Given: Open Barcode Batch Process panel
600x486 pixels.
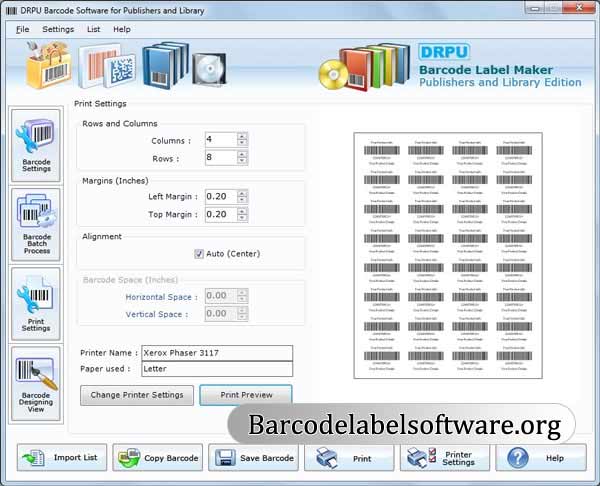Looking at the screenshot, I should pyautogui.click(x=36, y=225).
